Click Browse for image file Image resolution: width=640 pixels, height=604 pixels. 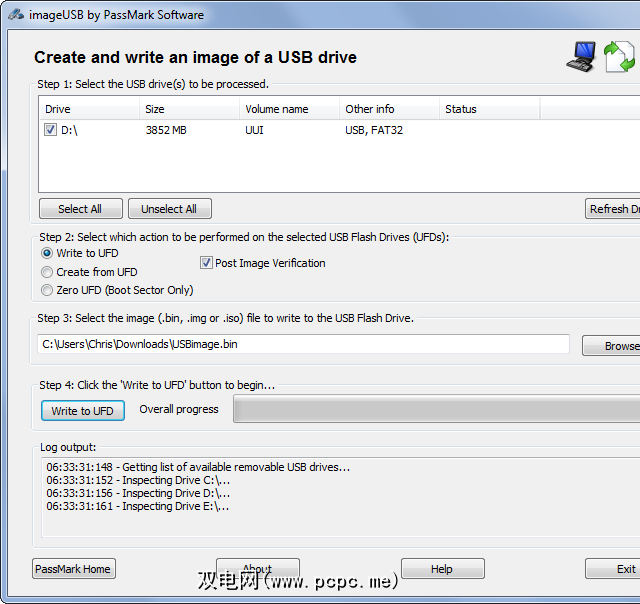click(611, 346)
